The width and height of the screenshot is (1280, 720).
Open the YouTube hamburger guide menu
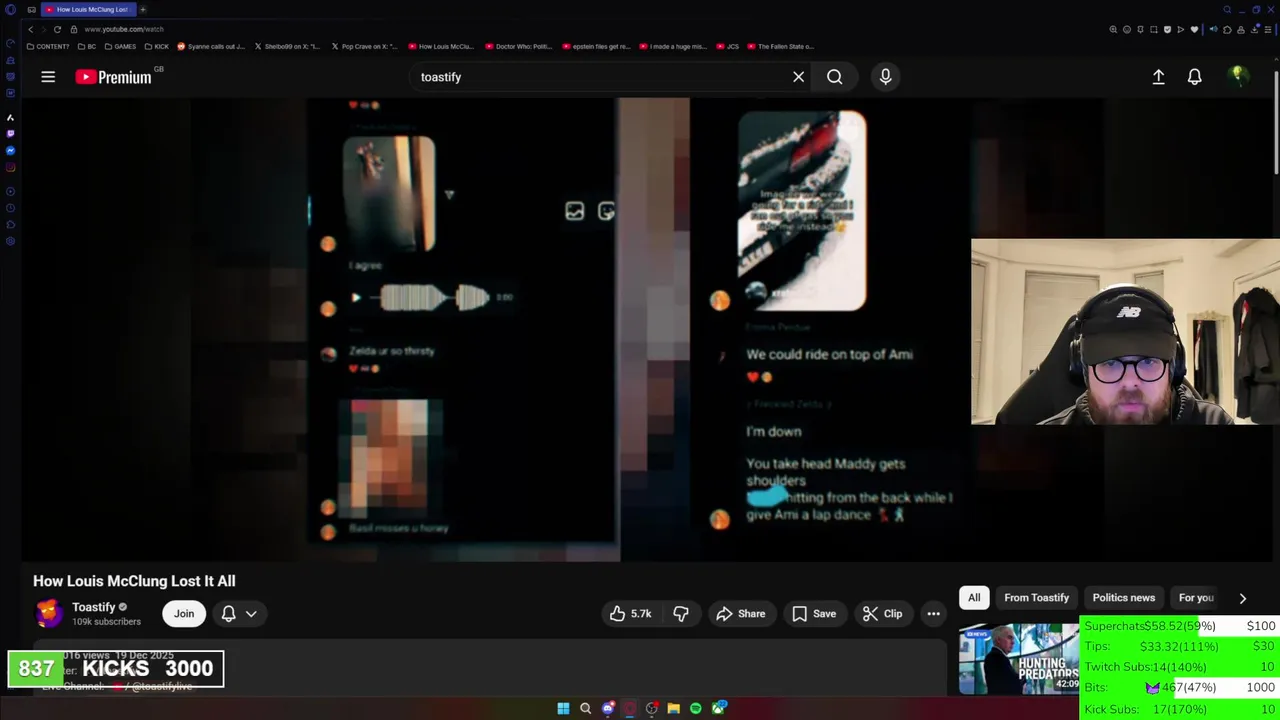pos(48,77)
